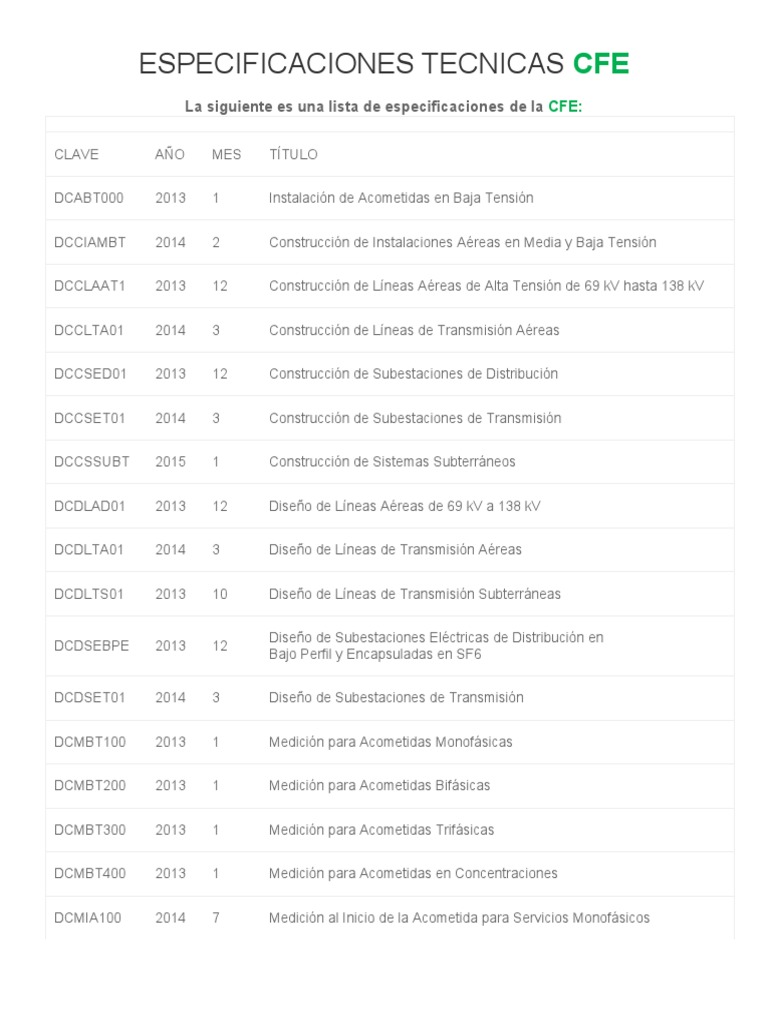The height and width of the screenshot is (1024, 768).
Task: Click the title of row DCCLAAT1
Action: [486, 286]
